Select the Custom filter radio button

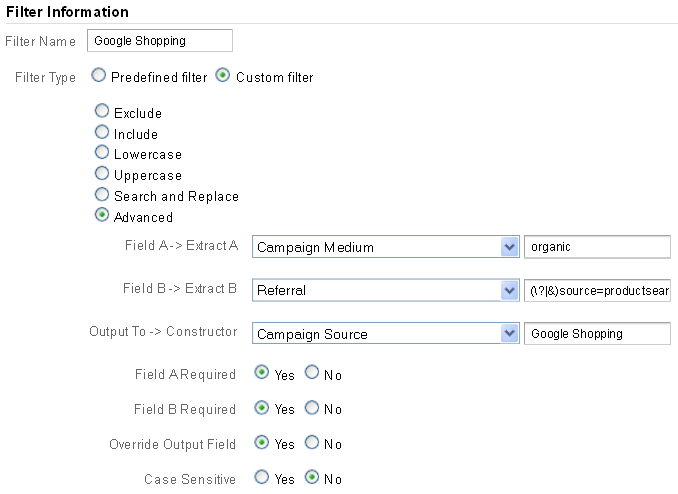(x=223, y=76)
